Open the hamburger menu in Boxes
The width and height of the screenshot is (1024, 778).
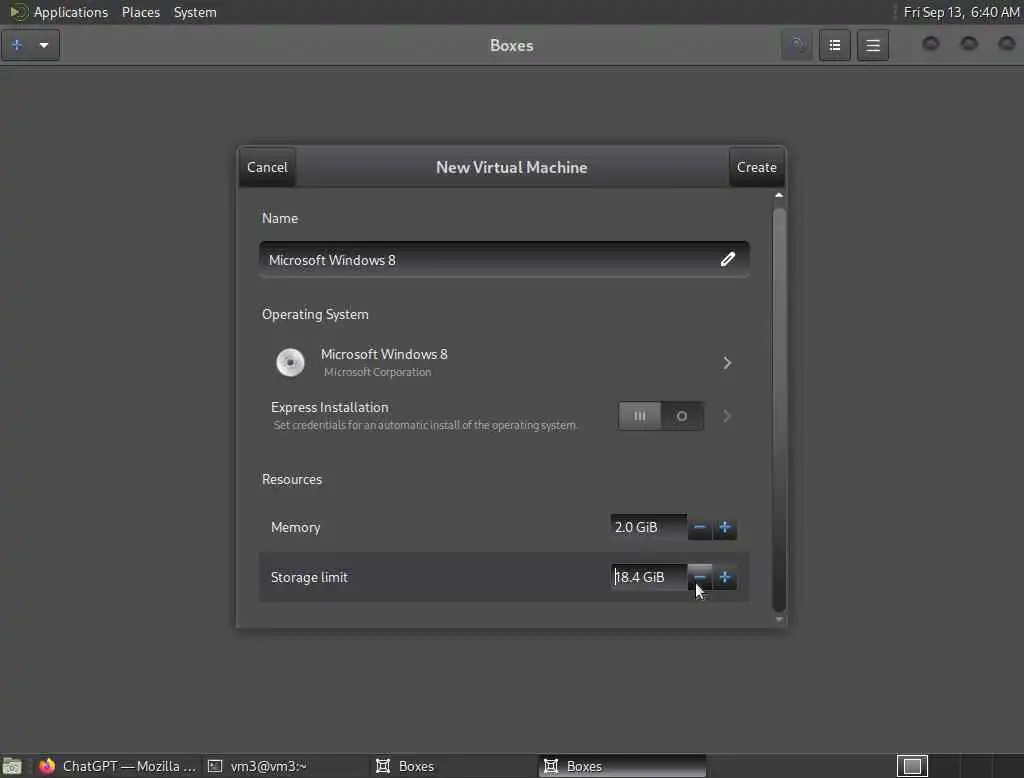tap(873, 45)
